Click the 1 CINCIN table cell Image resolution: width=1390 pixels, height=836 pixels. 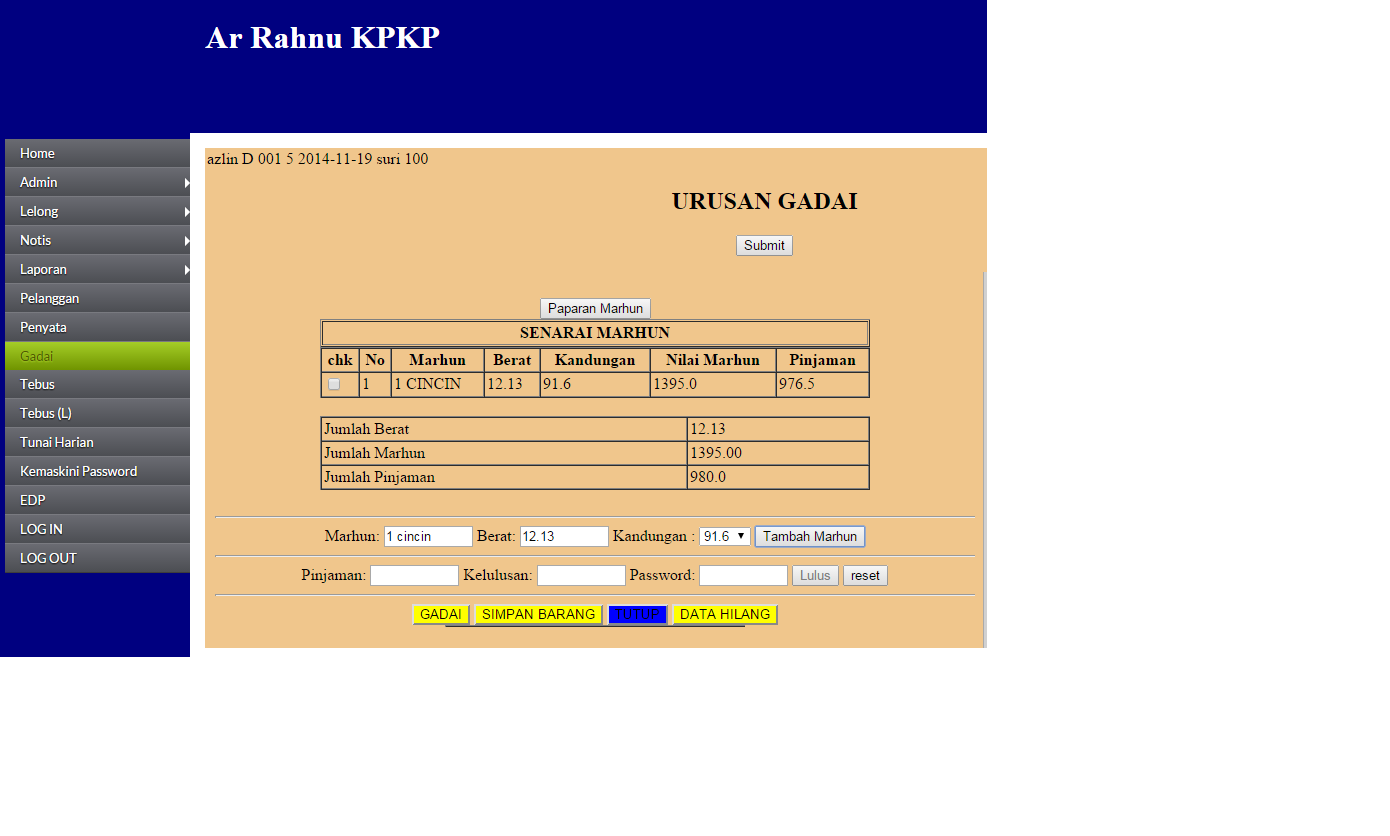point(437,384)
